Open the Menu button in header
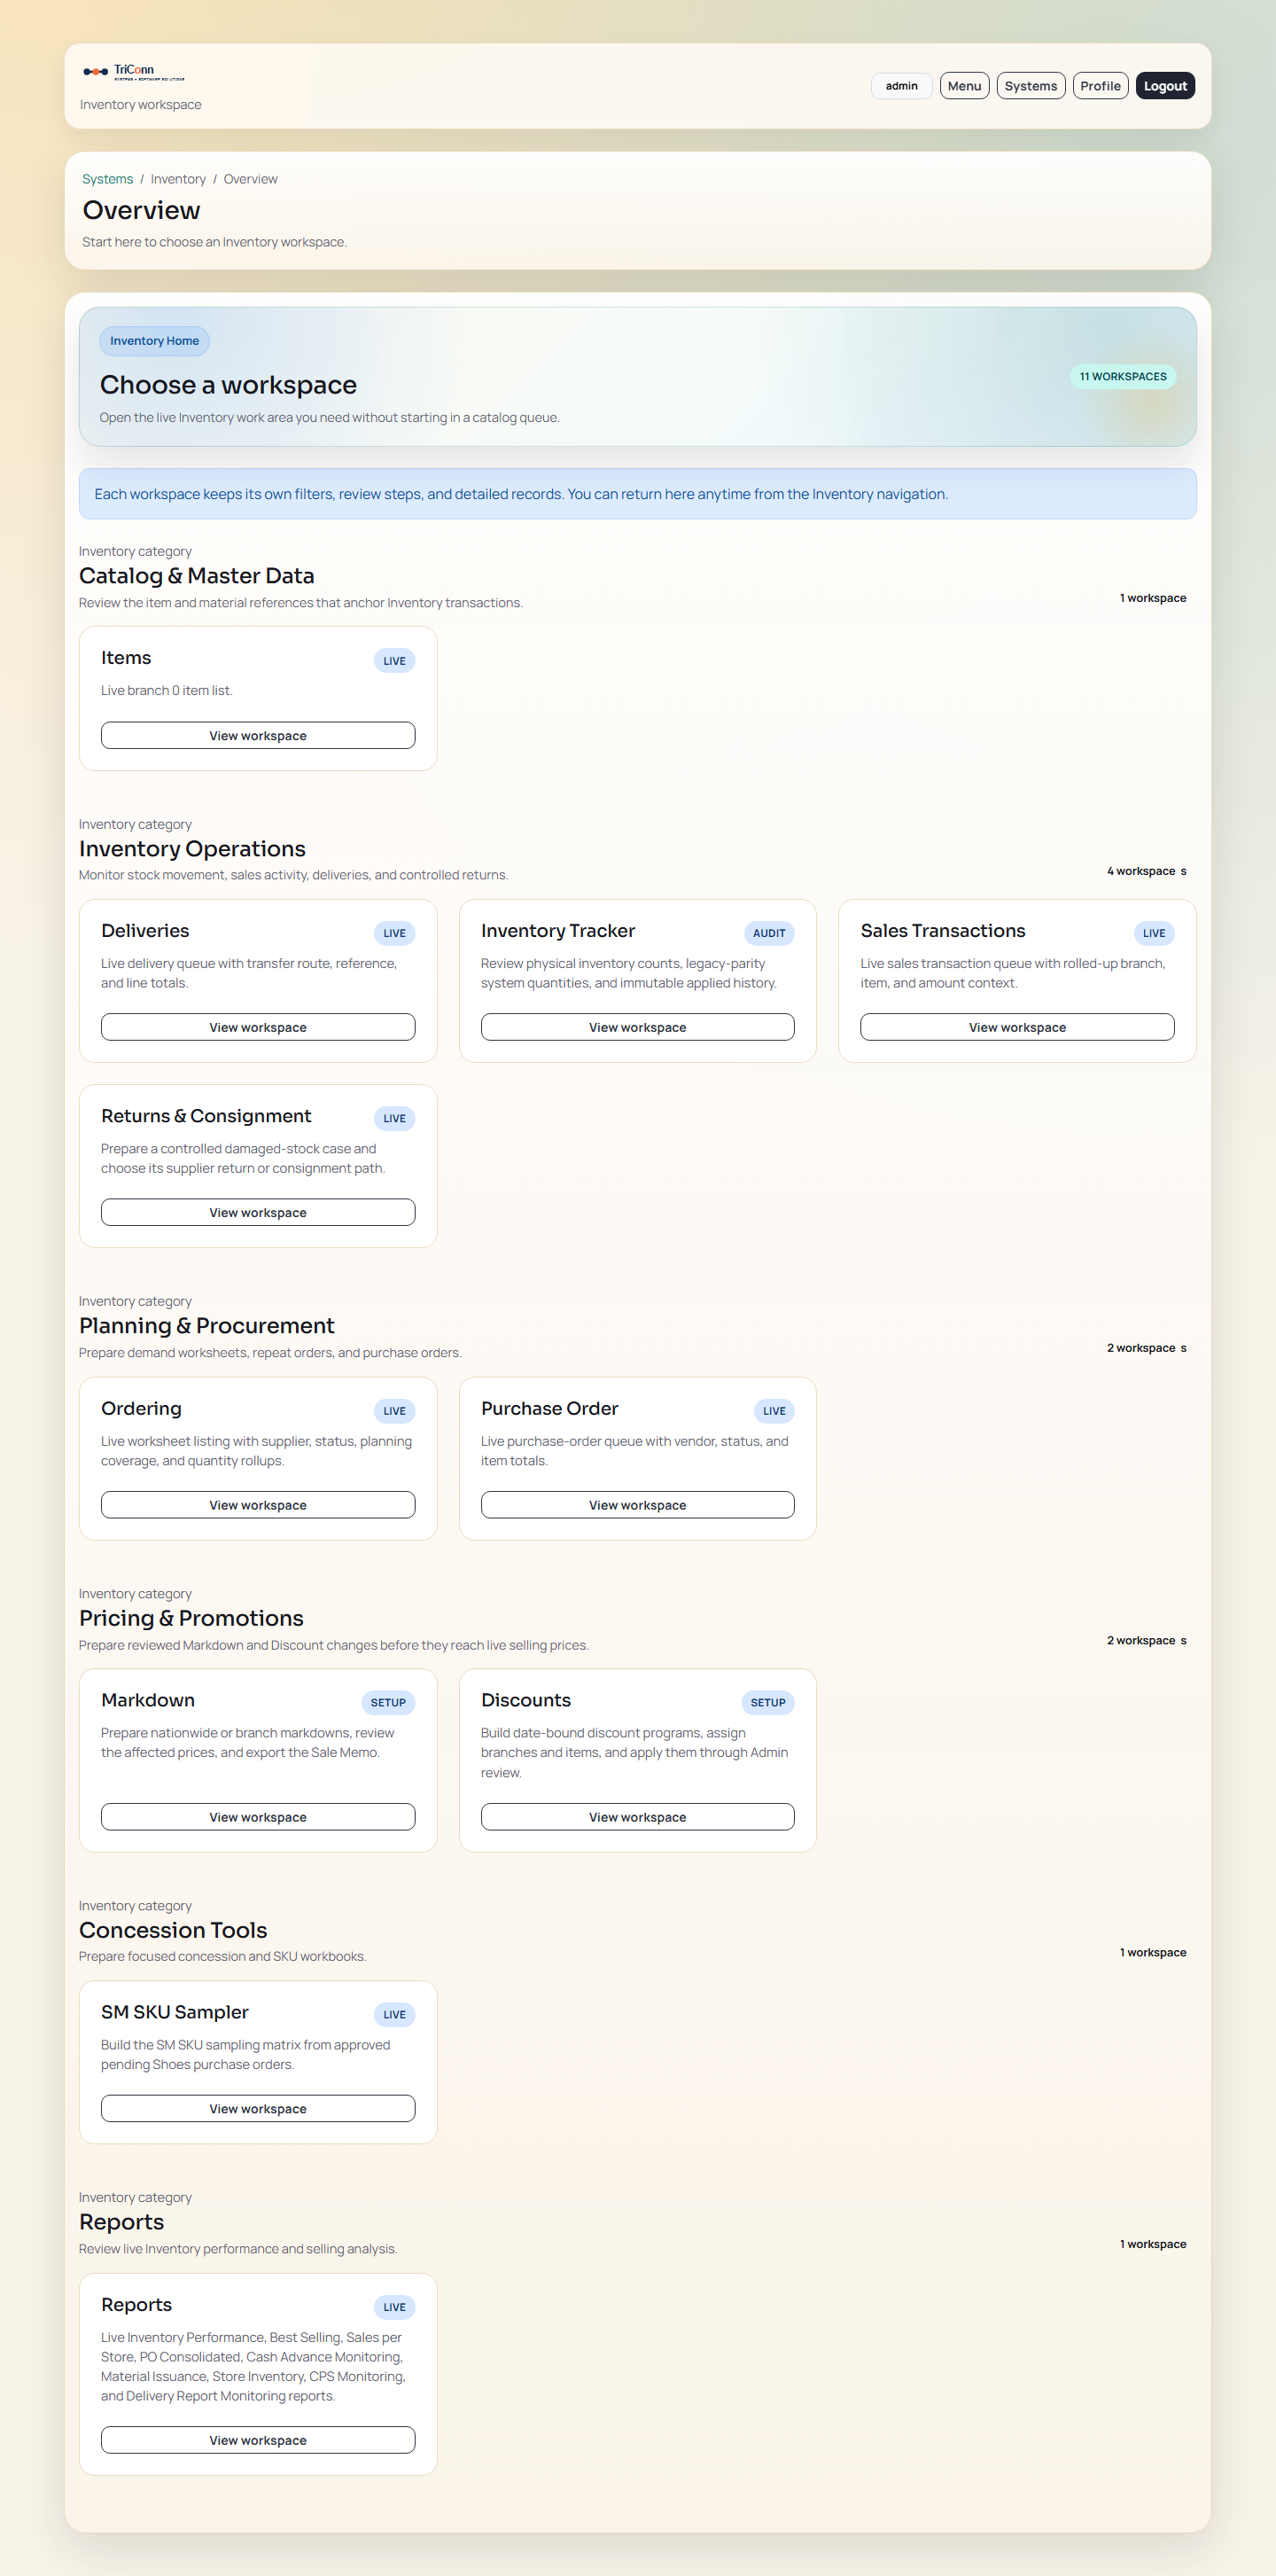 pos(964,86)
